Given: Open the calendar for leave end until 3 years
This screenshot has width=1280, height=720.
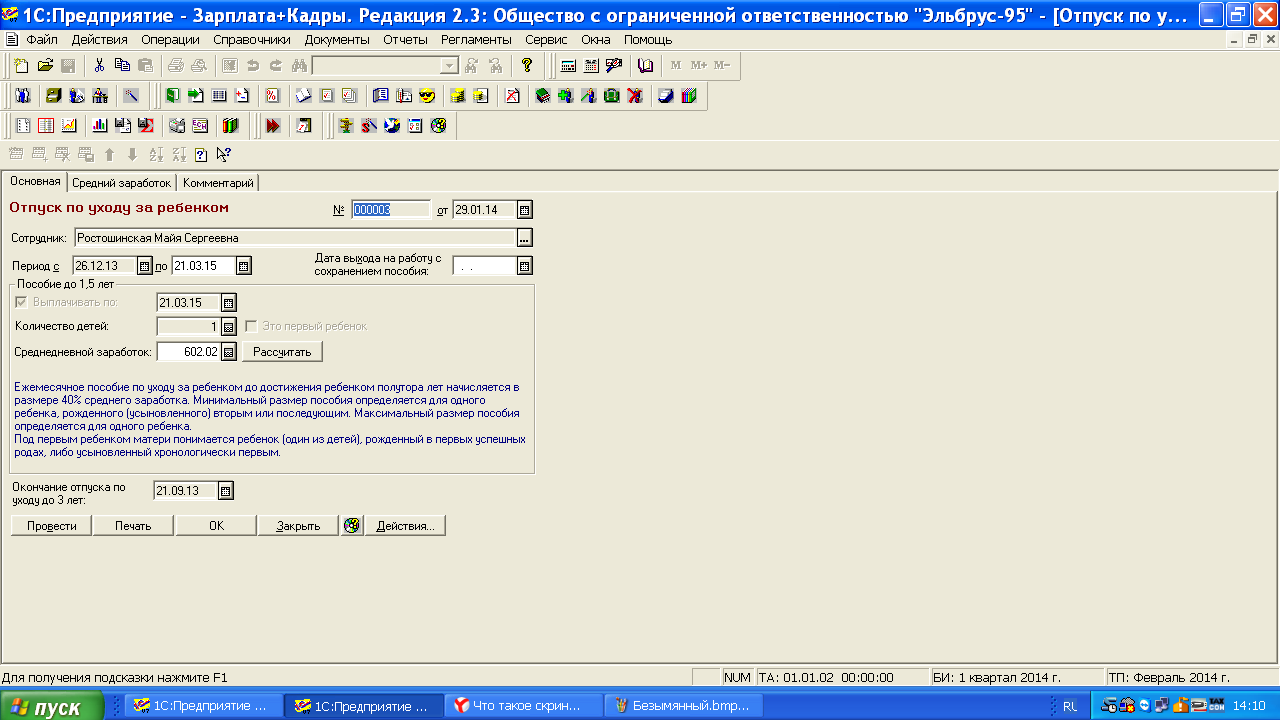Looking at the screenshot, I should (225, 491).
